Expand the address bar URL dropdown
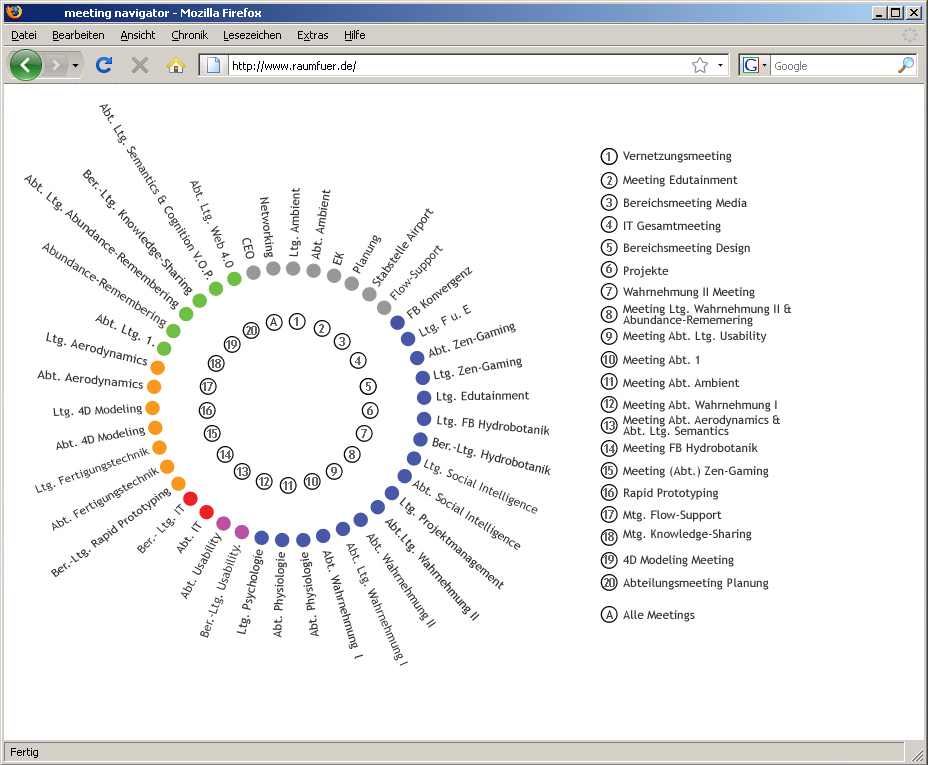 tap(720, 65)
